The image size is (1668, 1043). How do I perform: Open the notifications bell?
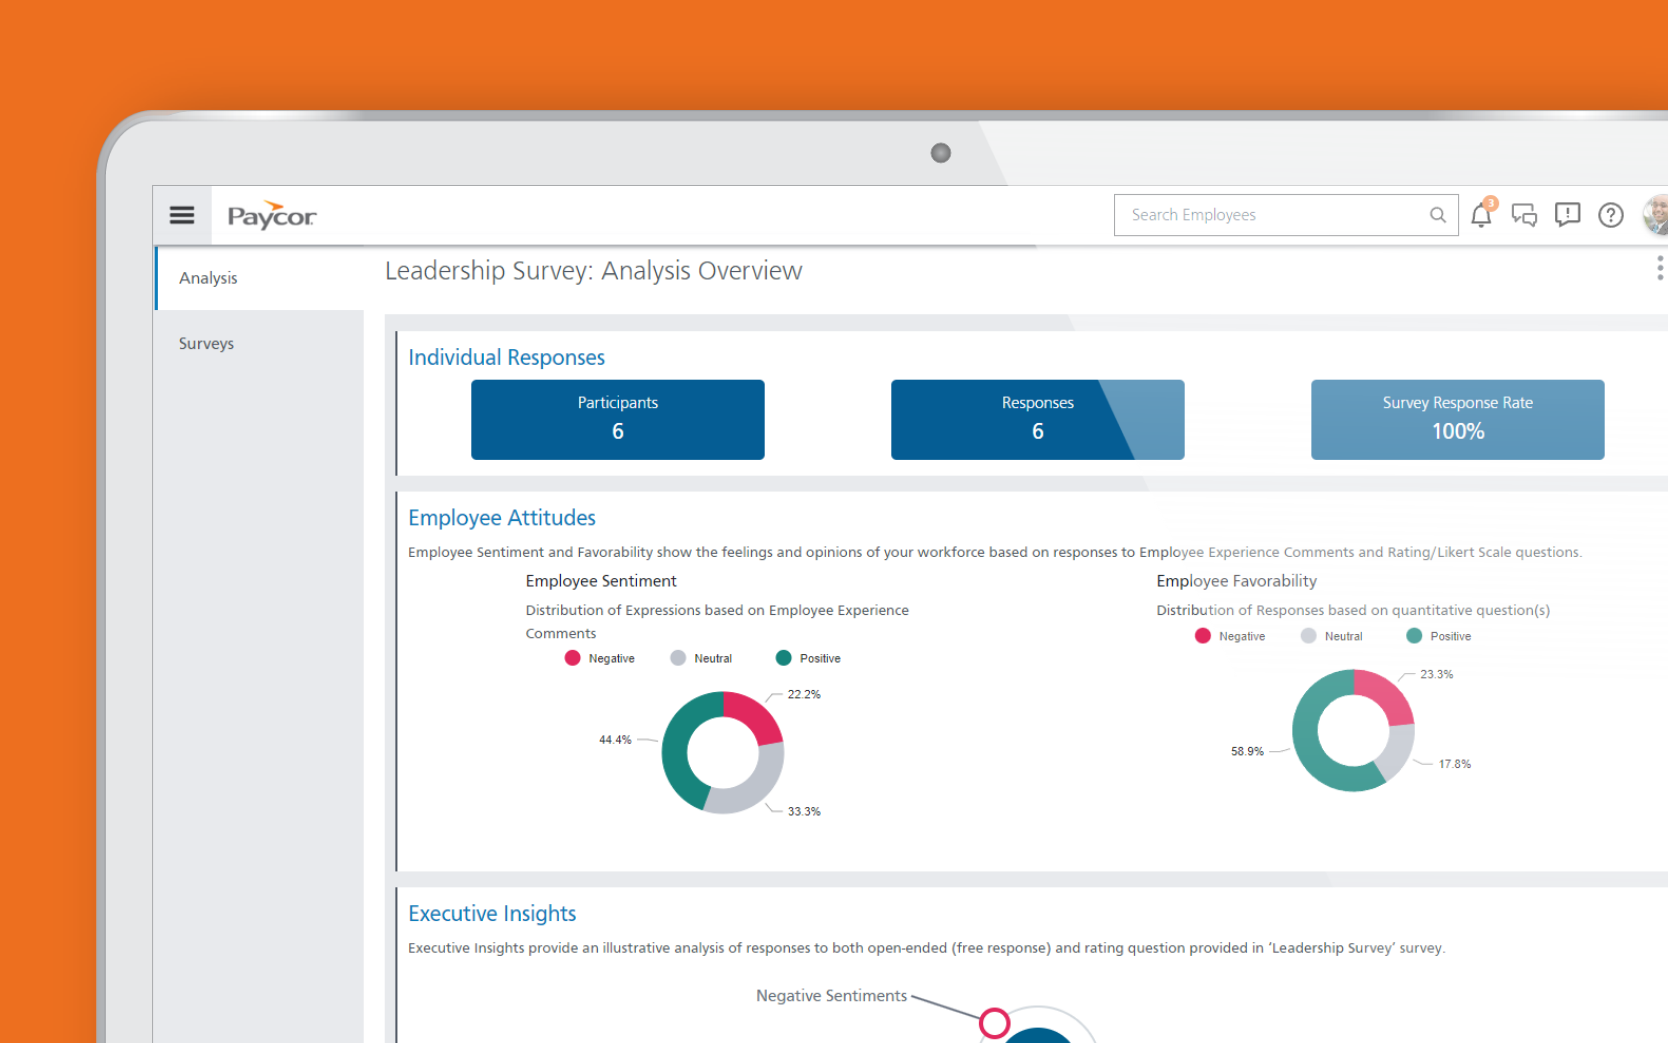click(x=1482, y=213)
